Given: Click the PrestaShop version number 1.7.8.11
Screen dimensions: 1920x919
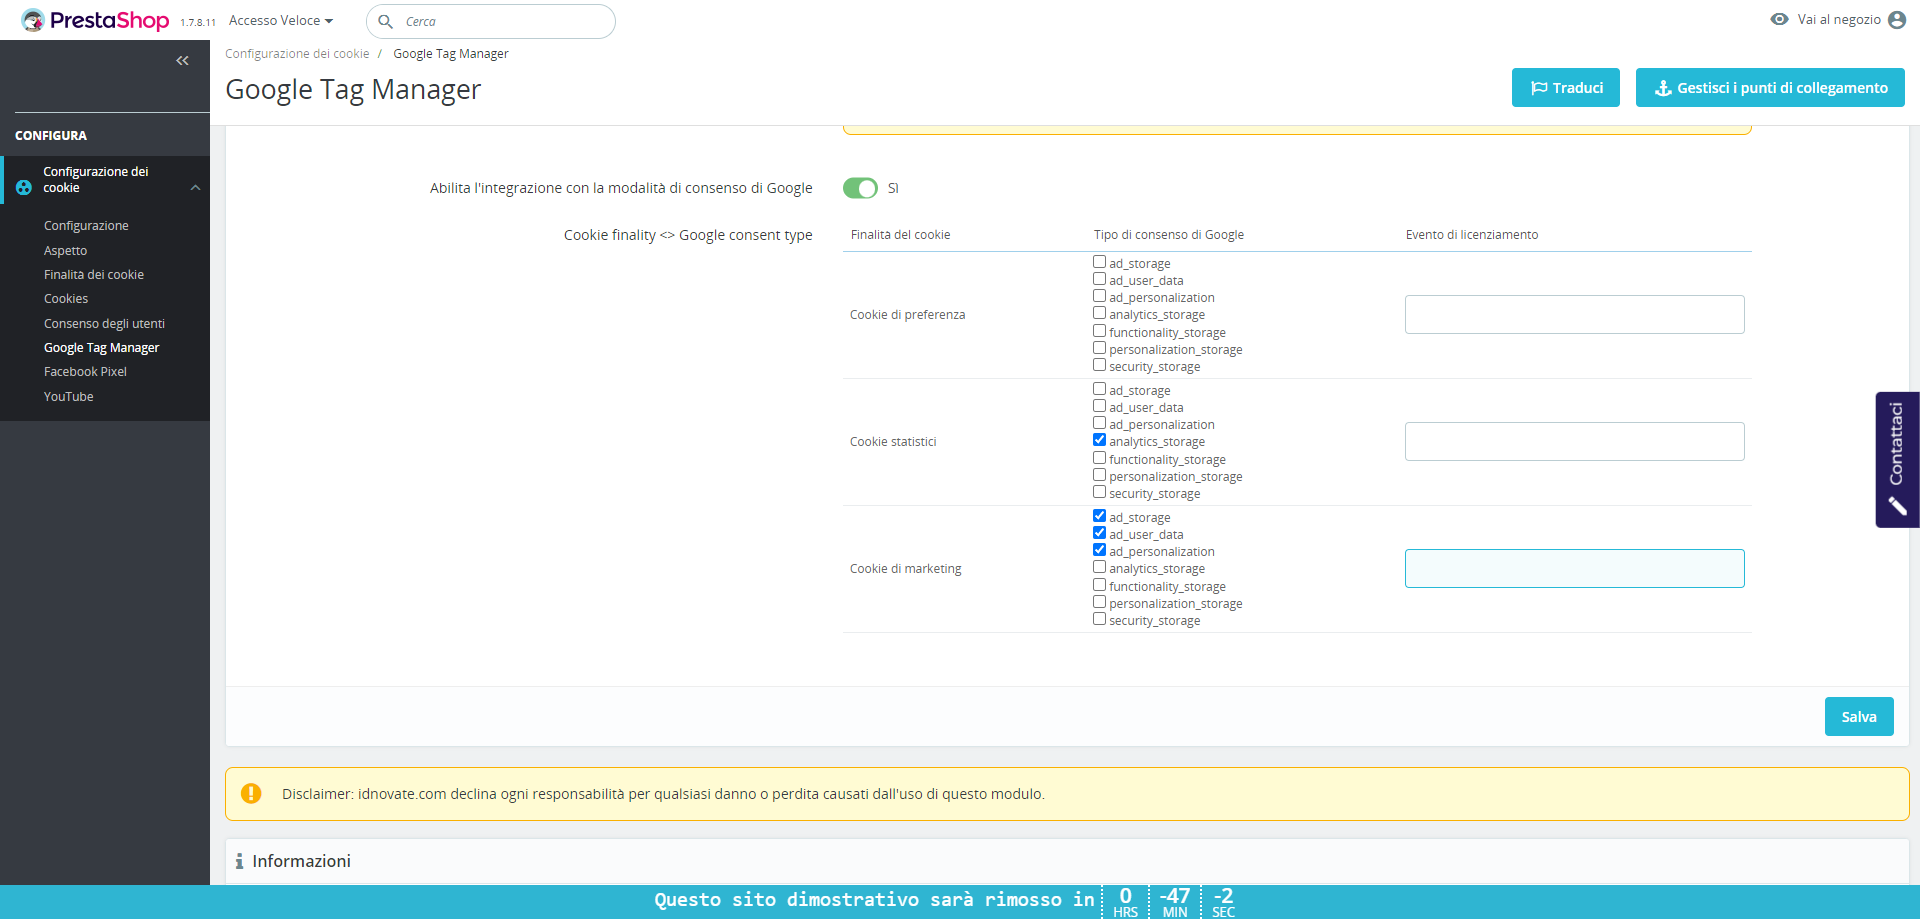Looking at the screenshot, I should pos(198,23).
